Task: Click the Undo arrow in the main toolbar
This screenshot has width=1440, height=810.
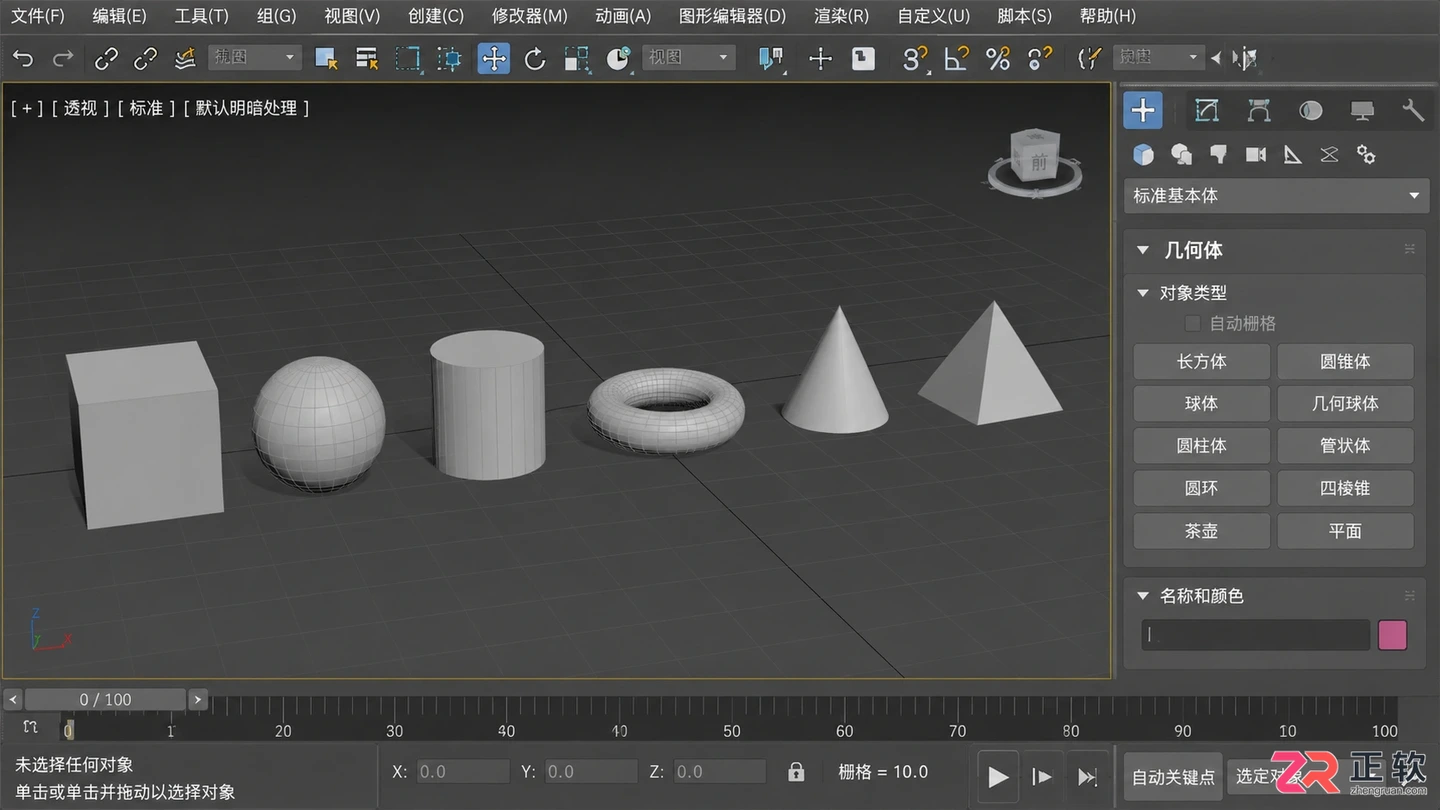Action: 23,58
